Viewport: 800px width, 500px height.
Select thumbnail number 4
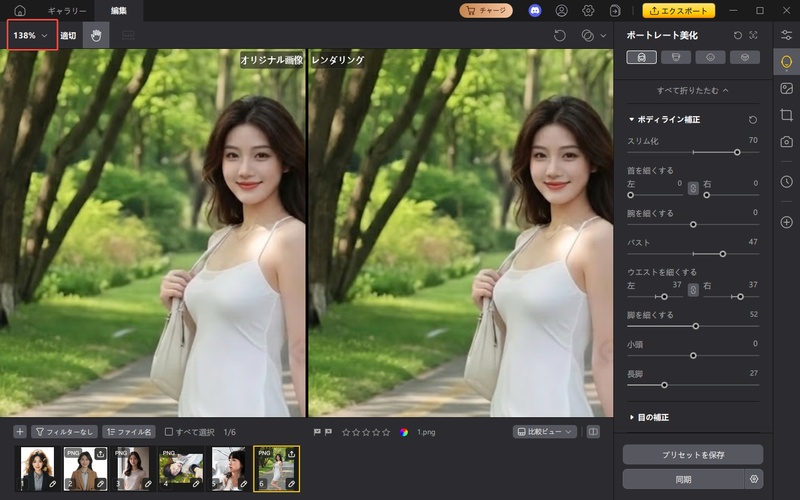(x=181, y=469)
